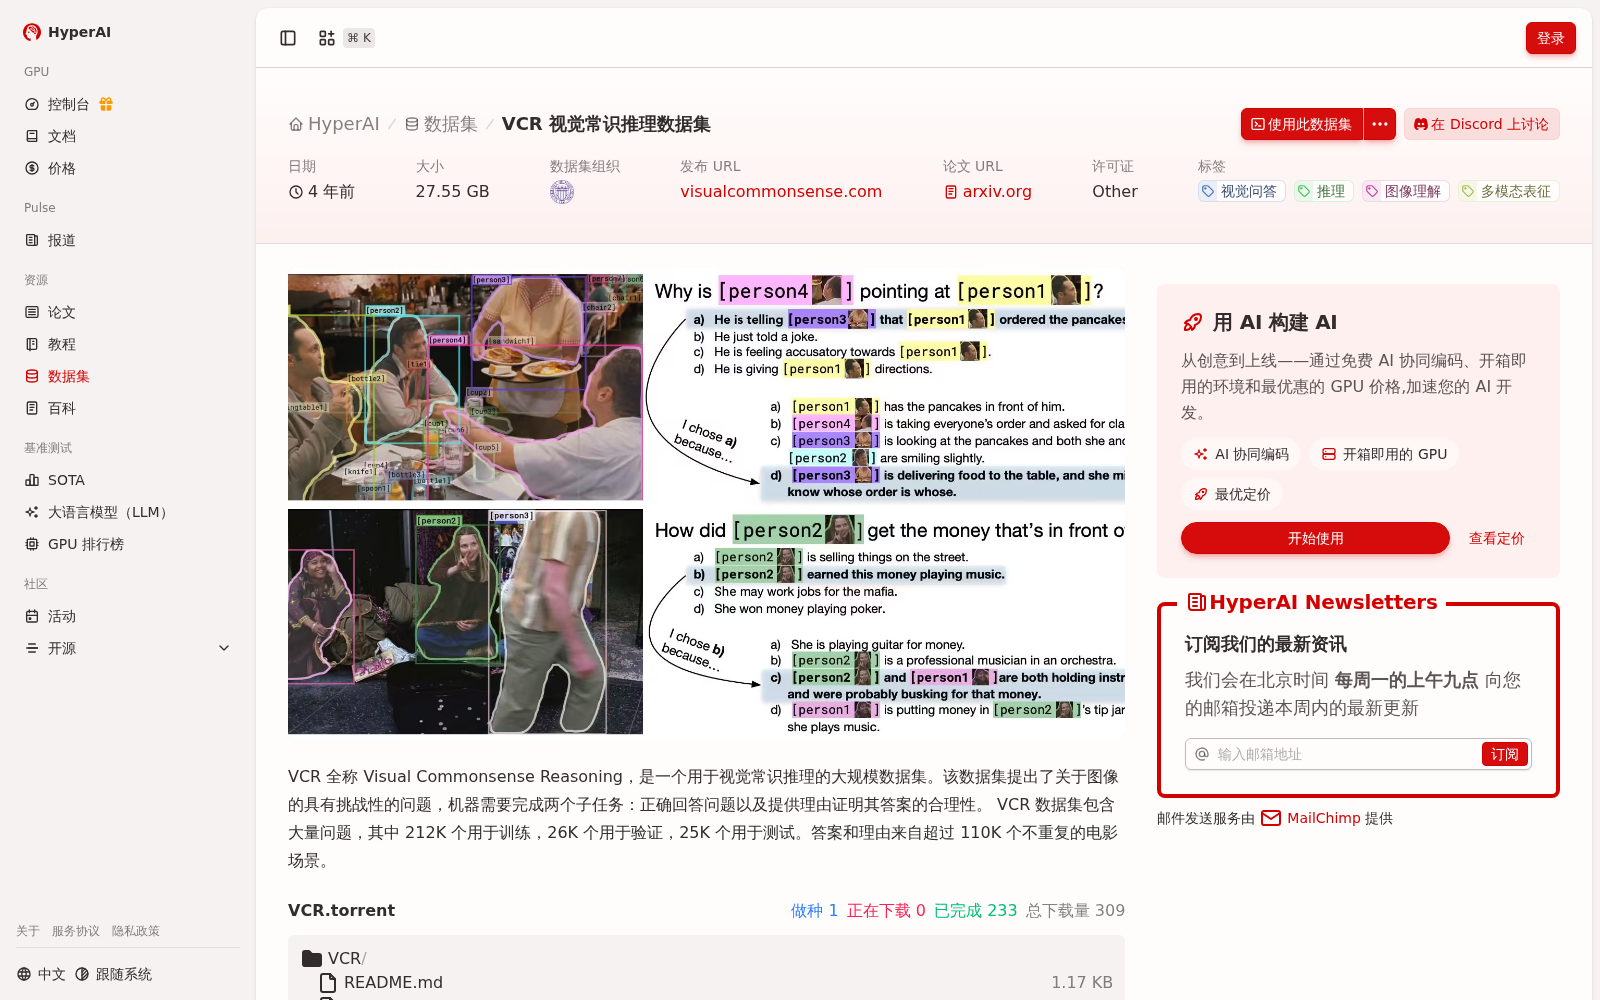
Task: Open the three-dots more options menu
Action: click(1380, 124)
